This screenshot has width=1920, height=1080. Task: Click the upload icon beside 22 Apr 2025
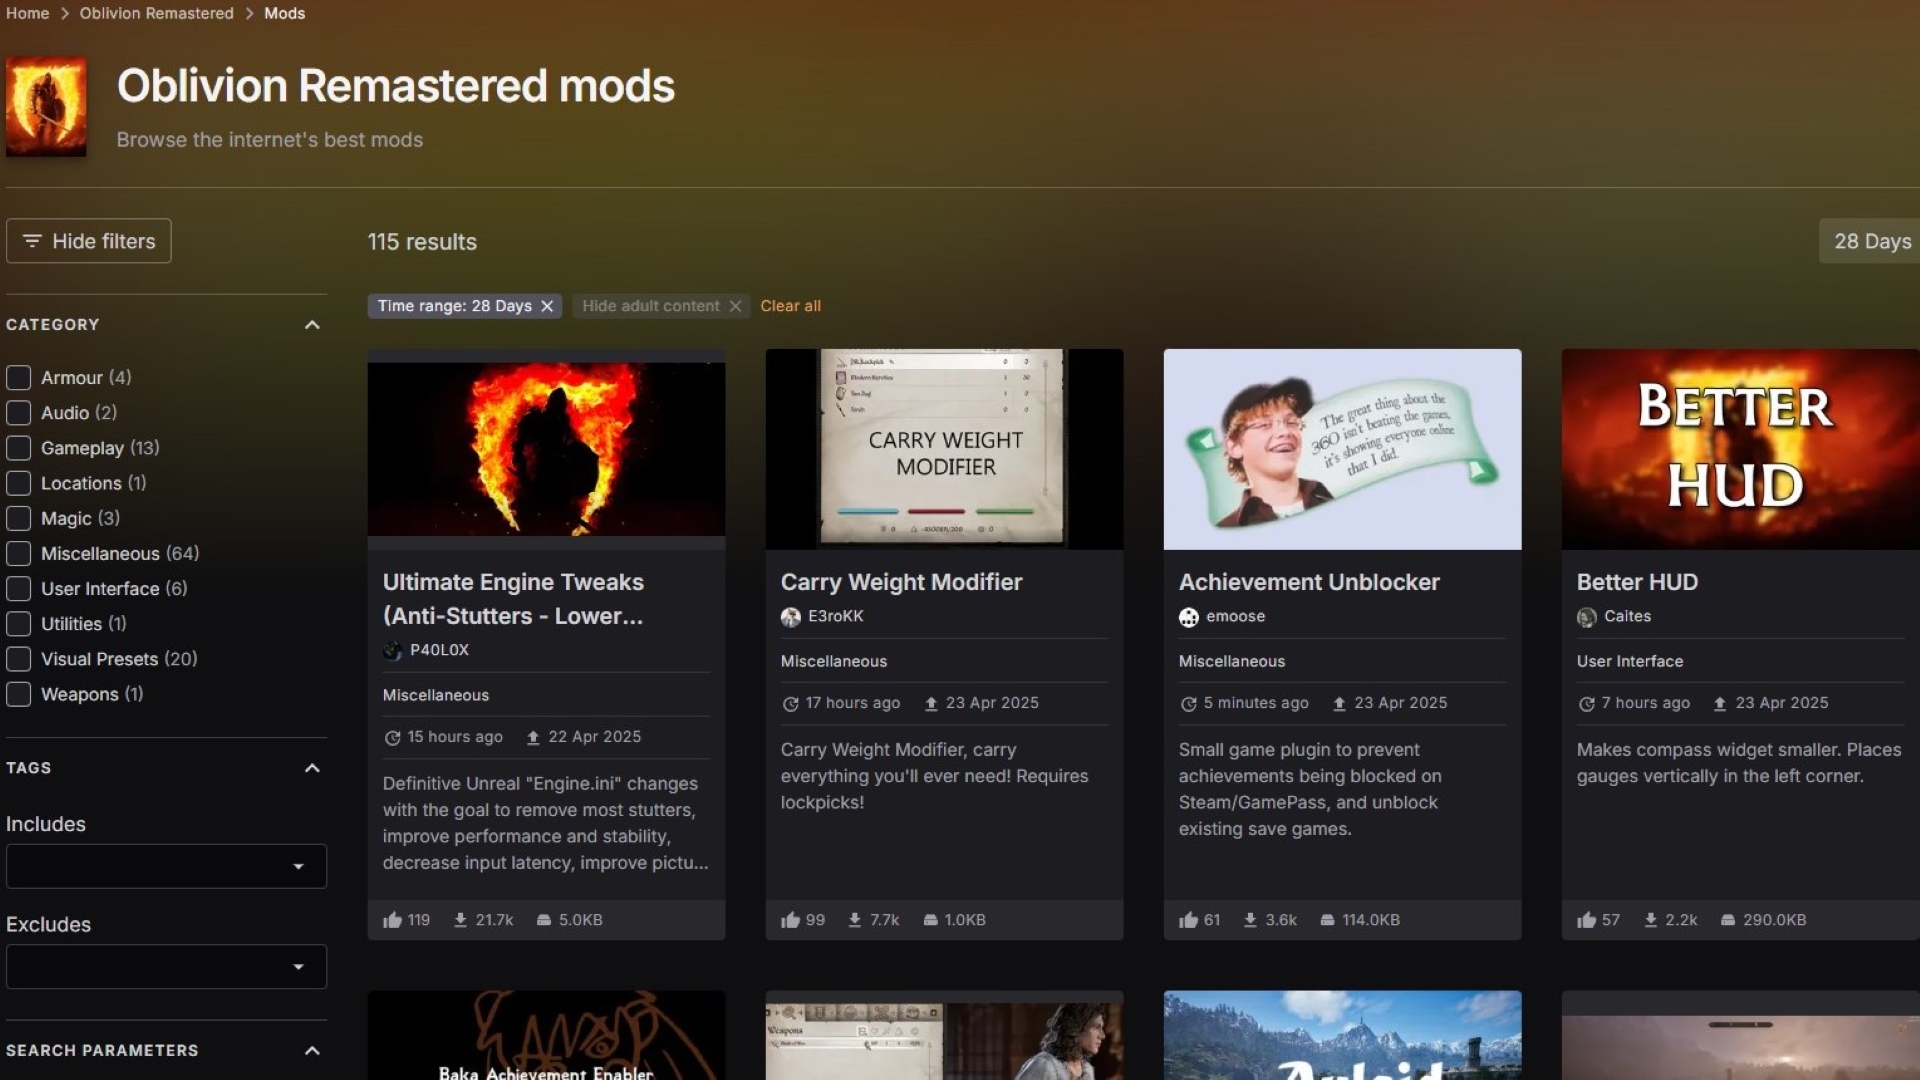coord(533,738)
